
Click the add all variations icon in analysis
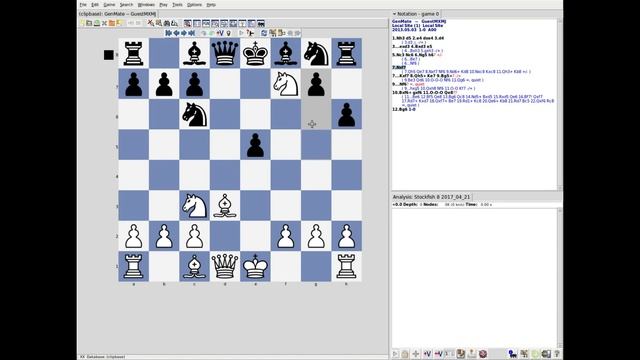click(x=439, y=354)
